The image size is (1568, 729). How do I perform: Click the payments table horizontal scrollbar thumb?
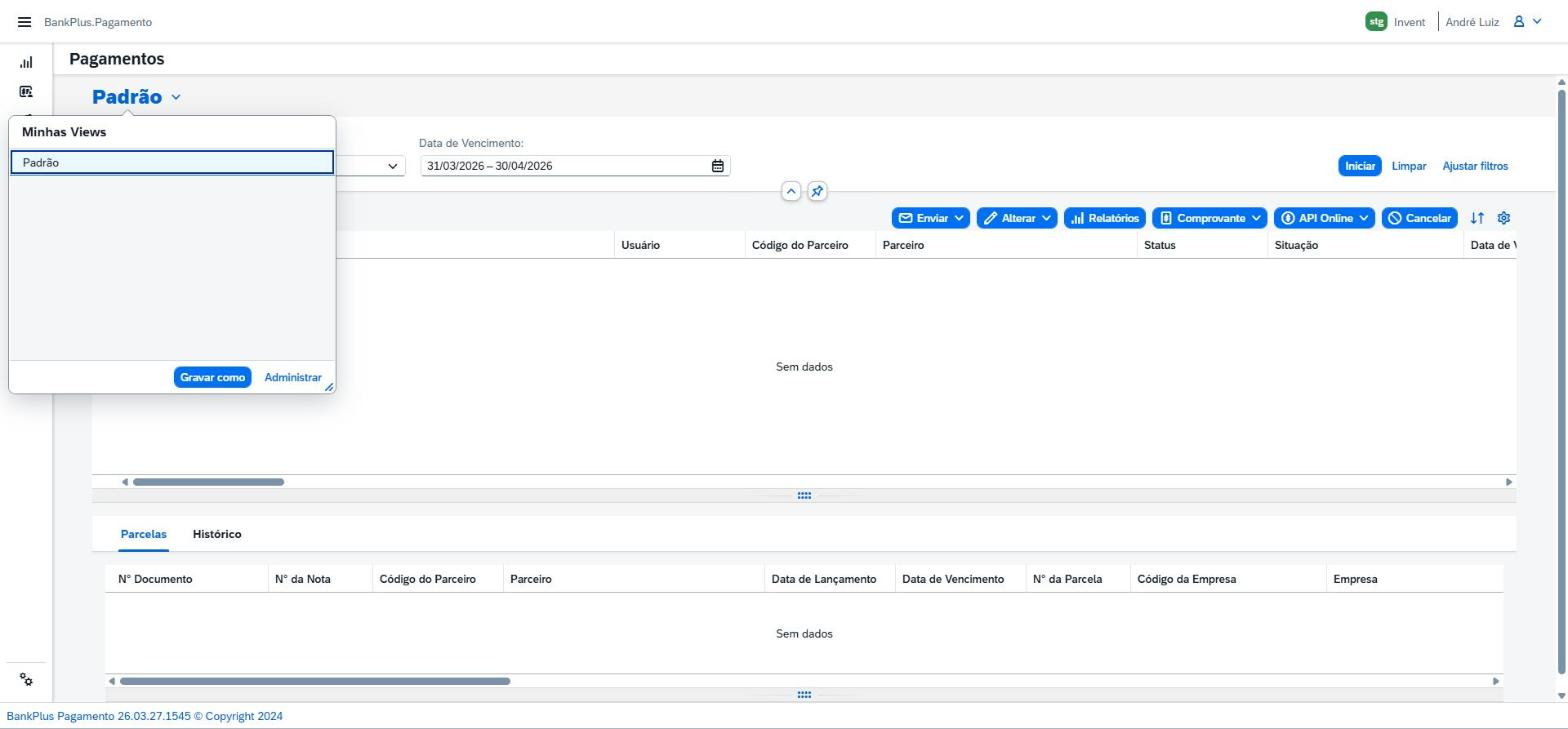pyautogui.click(x=208, y=482)
